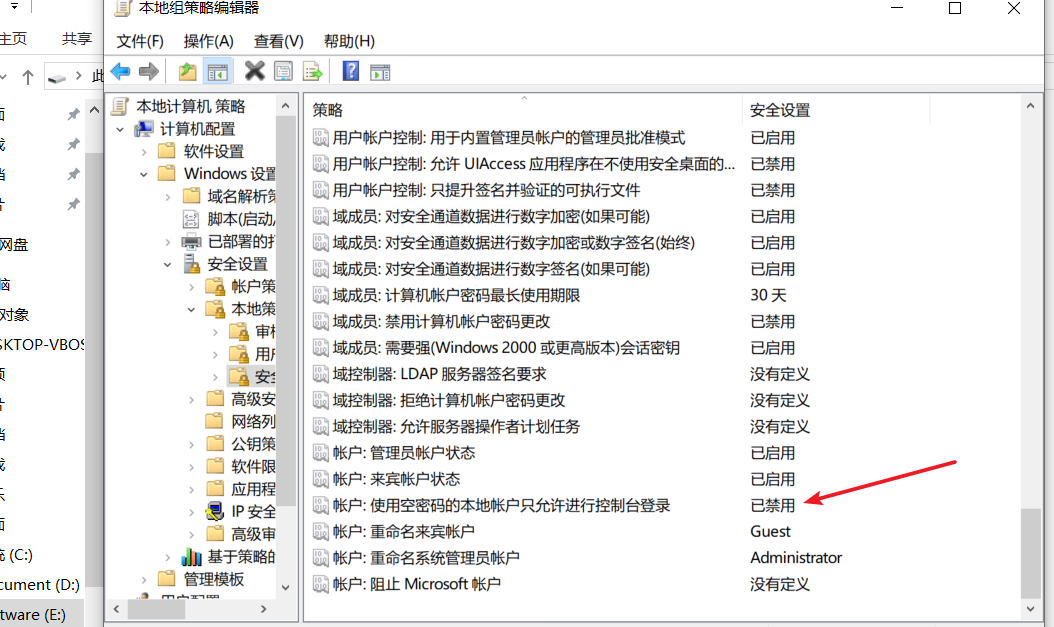
Task: Click the Delete (X) toolbar icon
Action: [255, 71]
